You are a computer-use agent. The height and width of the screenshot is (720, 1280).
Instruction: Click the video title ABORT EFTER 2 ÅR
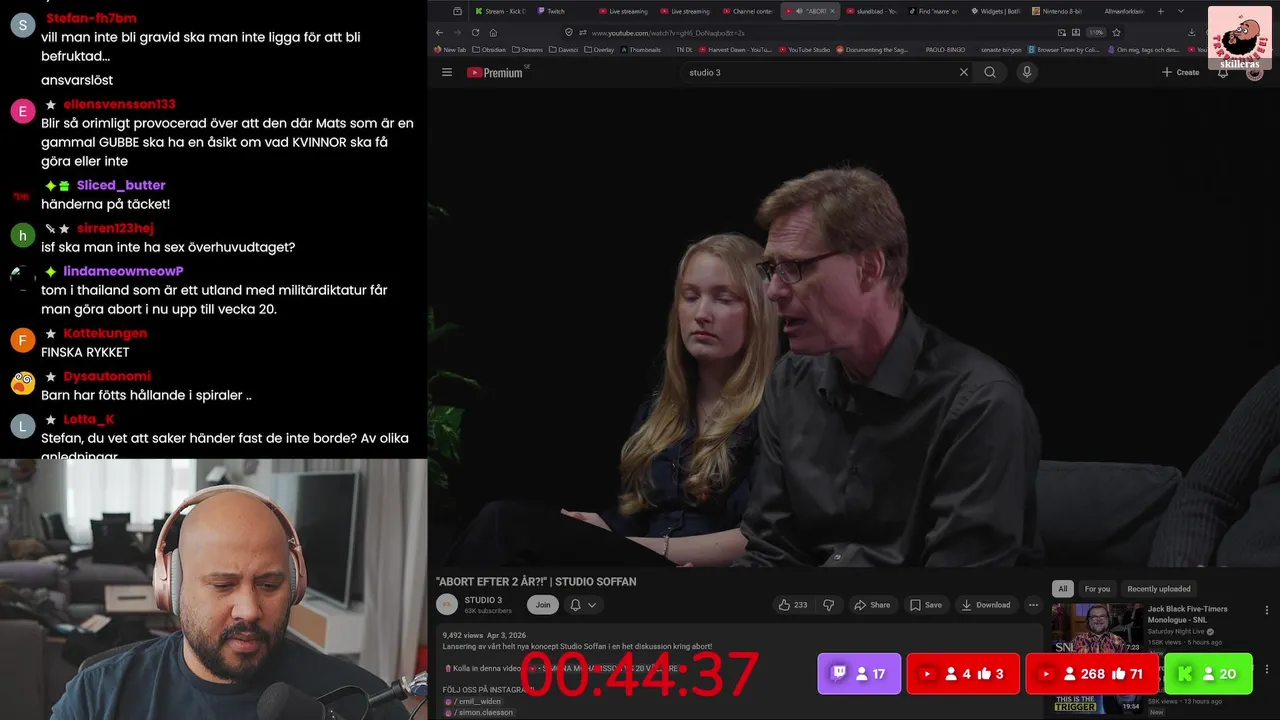point(536,581)
